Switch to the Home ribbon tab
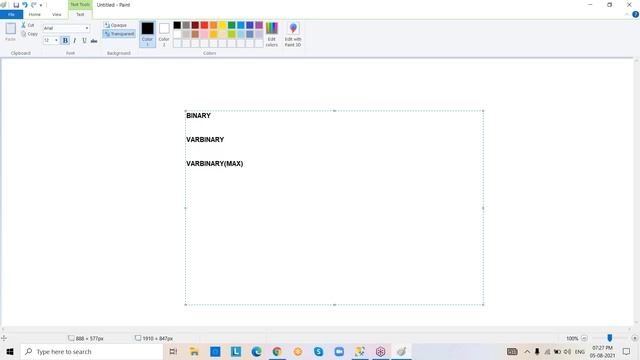This screenshot has height=360, width=640. (x=35, y=15)
